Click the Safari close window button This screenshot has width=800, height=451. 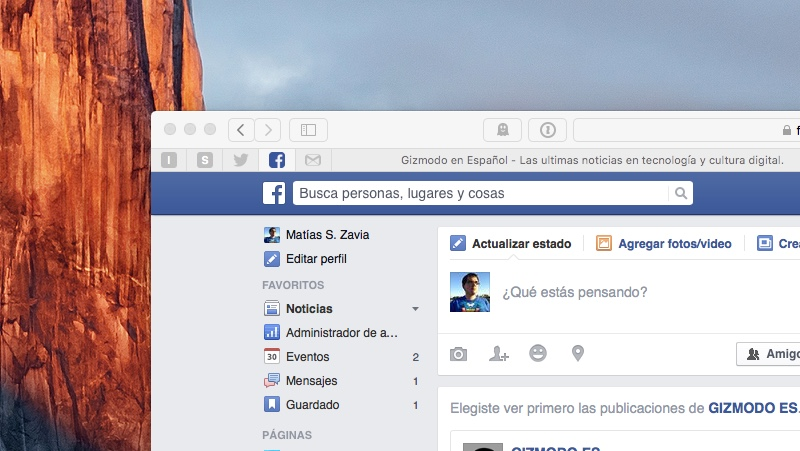pos(170,129)
